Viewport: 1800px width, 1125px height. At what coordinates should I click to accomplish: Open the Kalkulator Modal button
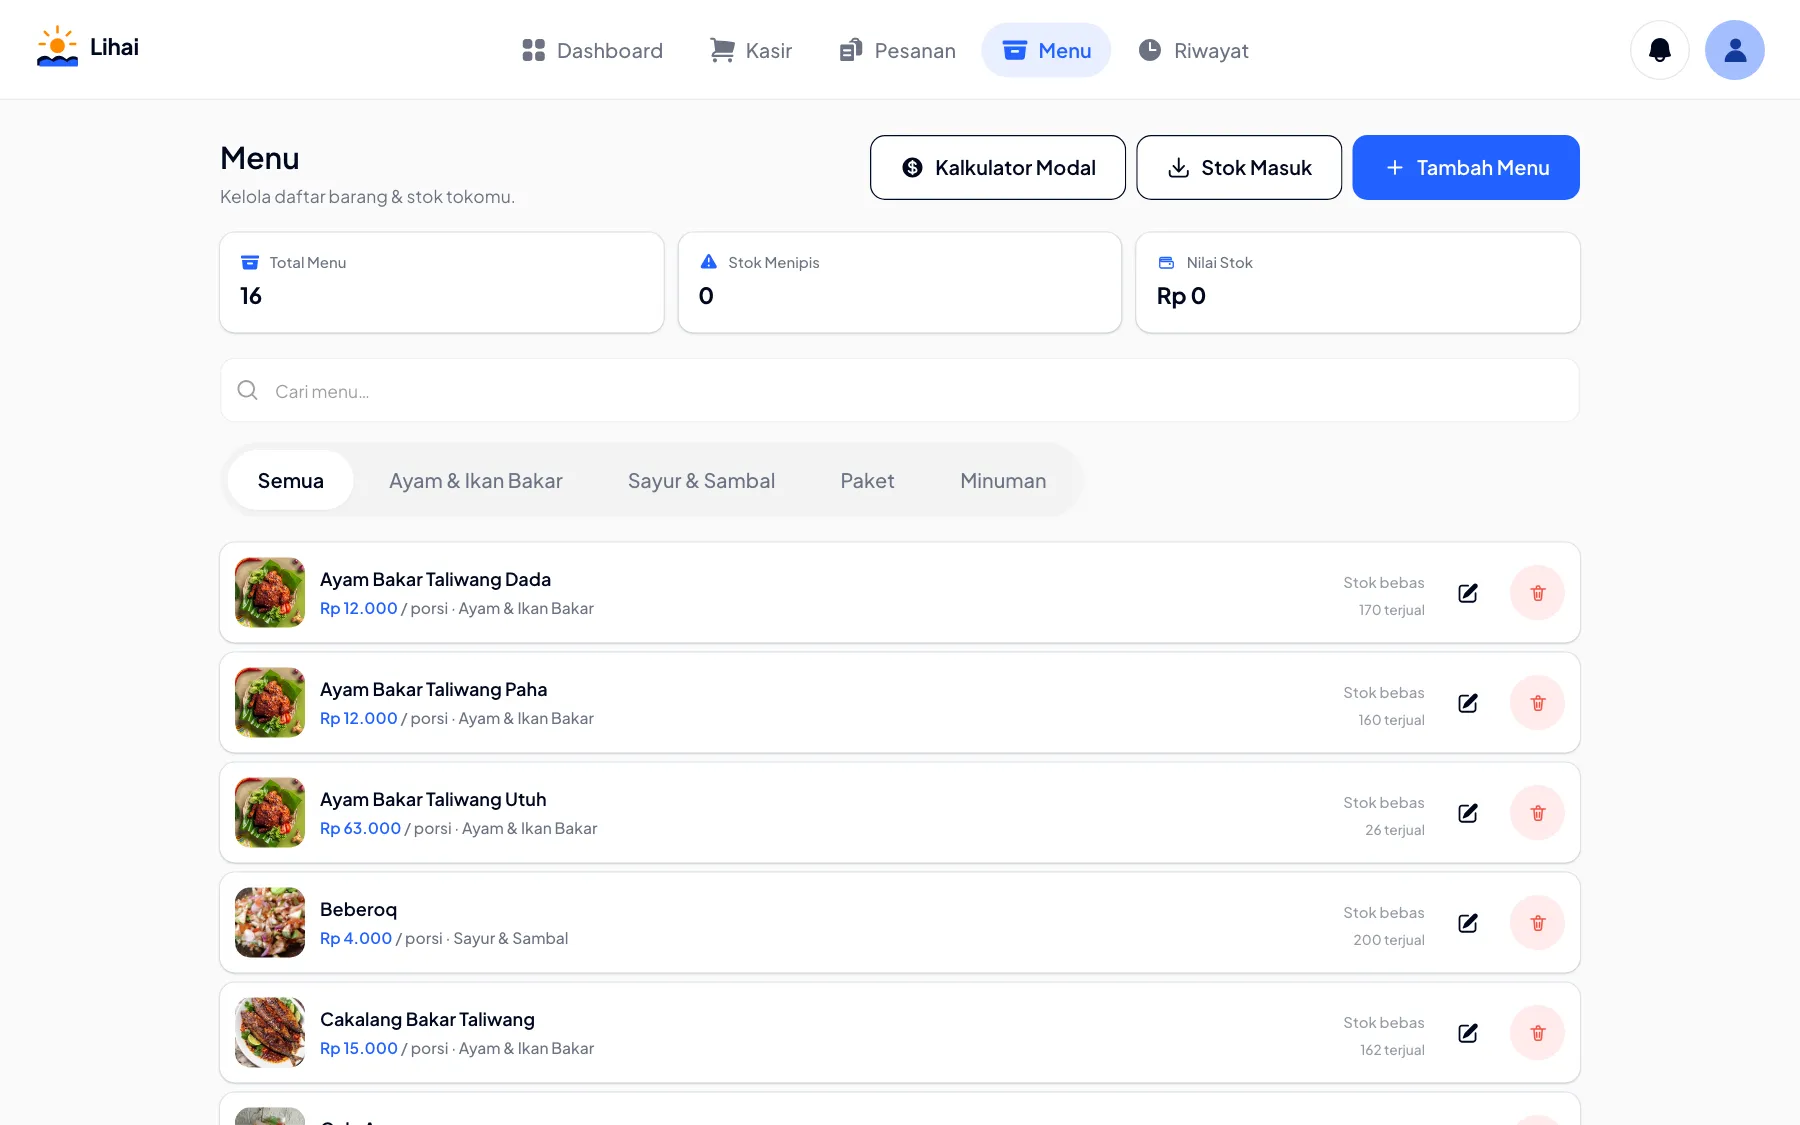coord(998,167)
